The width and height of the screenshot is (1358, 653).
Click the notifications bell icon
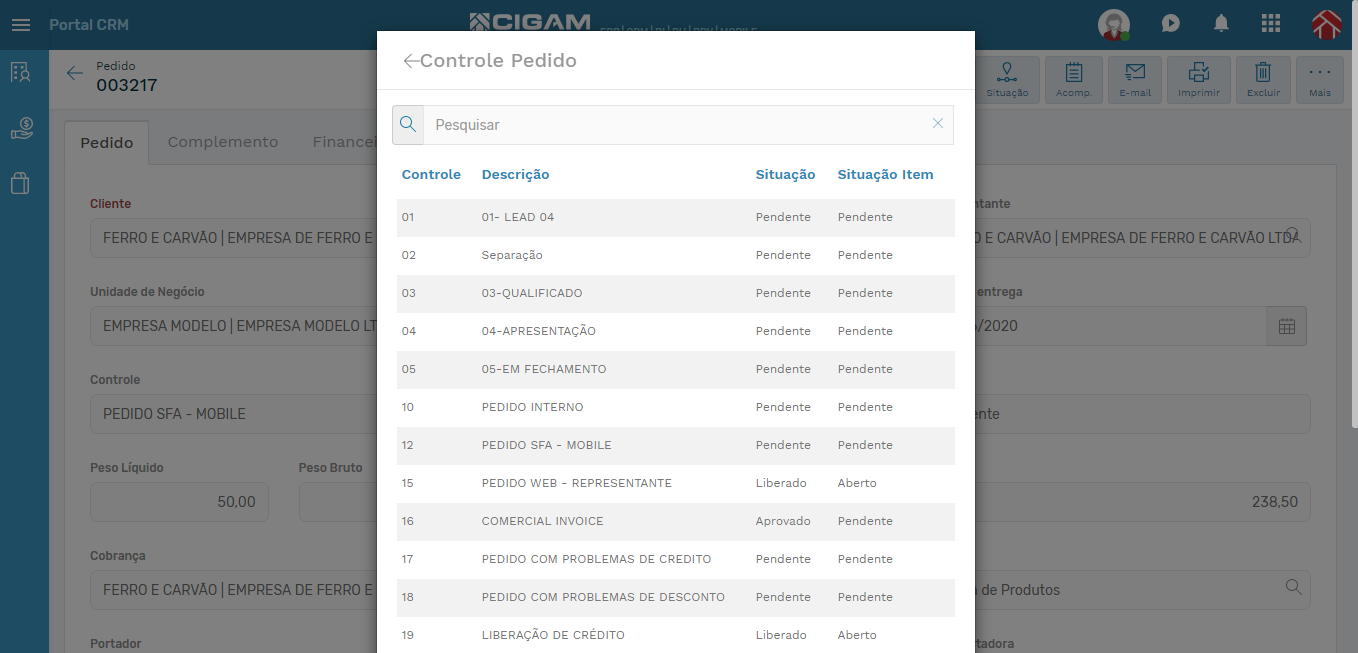(x=1221, y=24)
